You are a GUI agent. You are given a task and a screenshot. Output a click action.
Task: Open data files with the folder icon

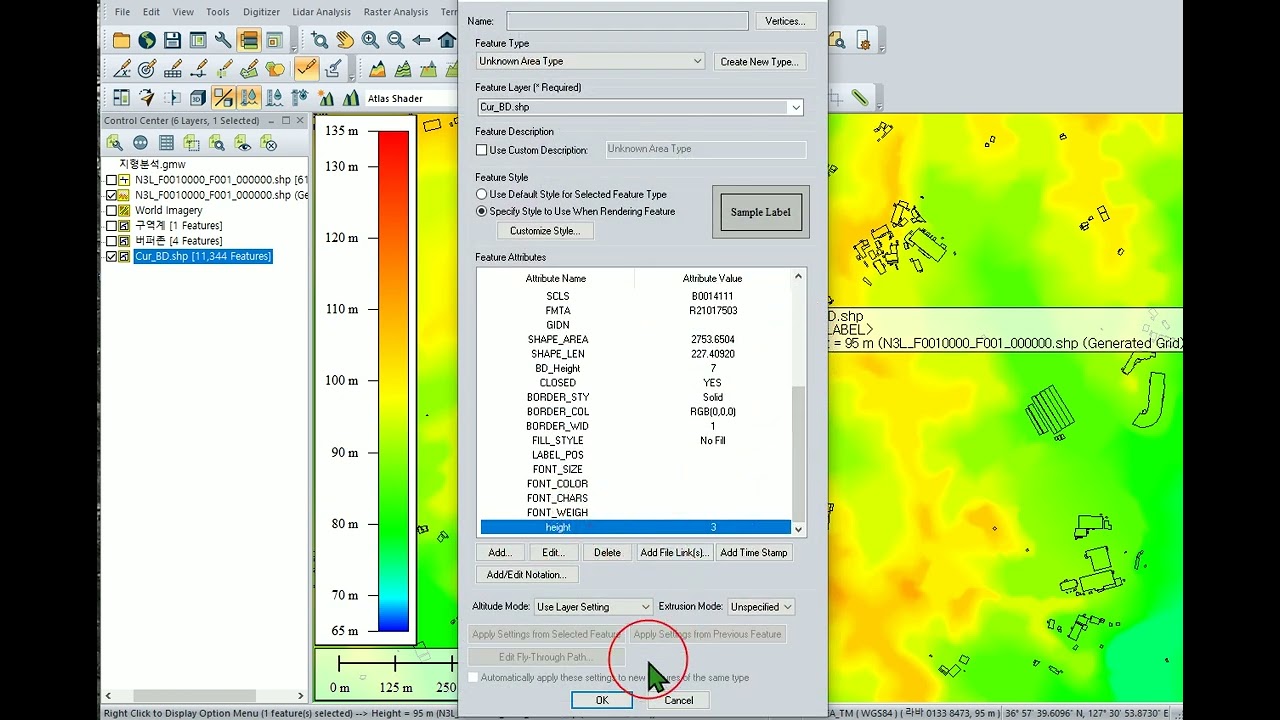tap(121, 40)
